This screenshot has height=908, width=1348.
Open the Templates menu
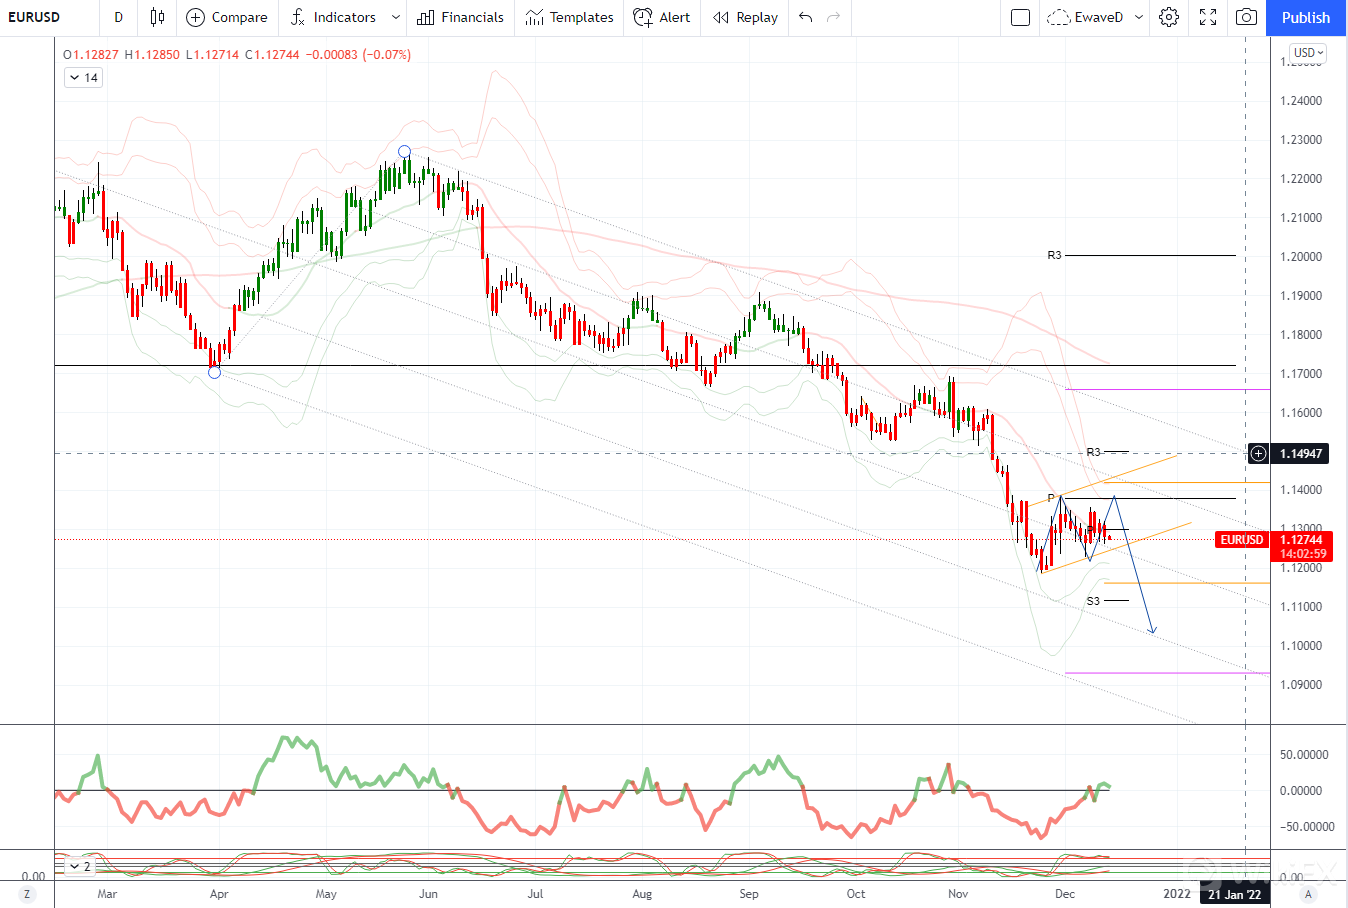569,17
